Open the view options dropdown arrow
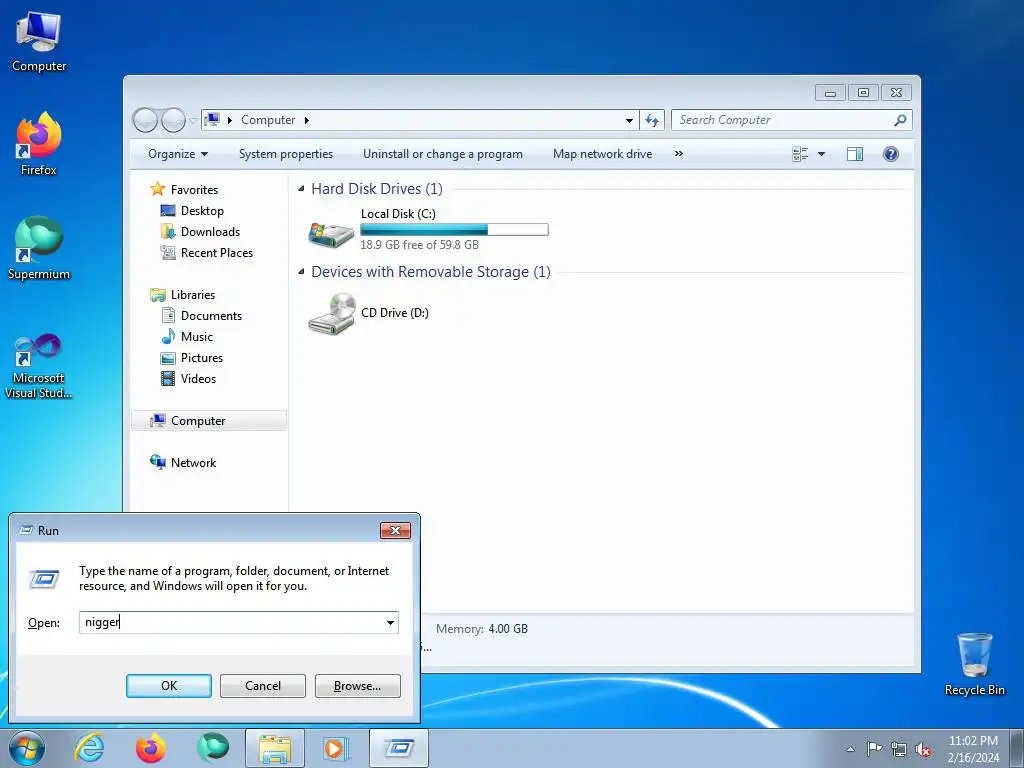Viewport: 1024px width, 768px height. pos(822,154)
